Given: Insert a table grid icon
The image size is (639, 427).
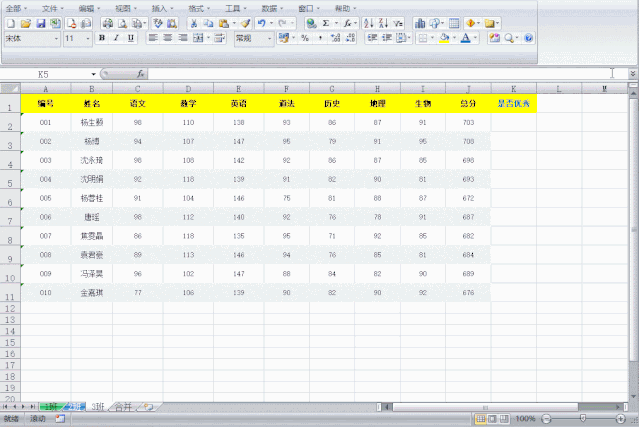Looking at the screenshot, I should [454, 24].
